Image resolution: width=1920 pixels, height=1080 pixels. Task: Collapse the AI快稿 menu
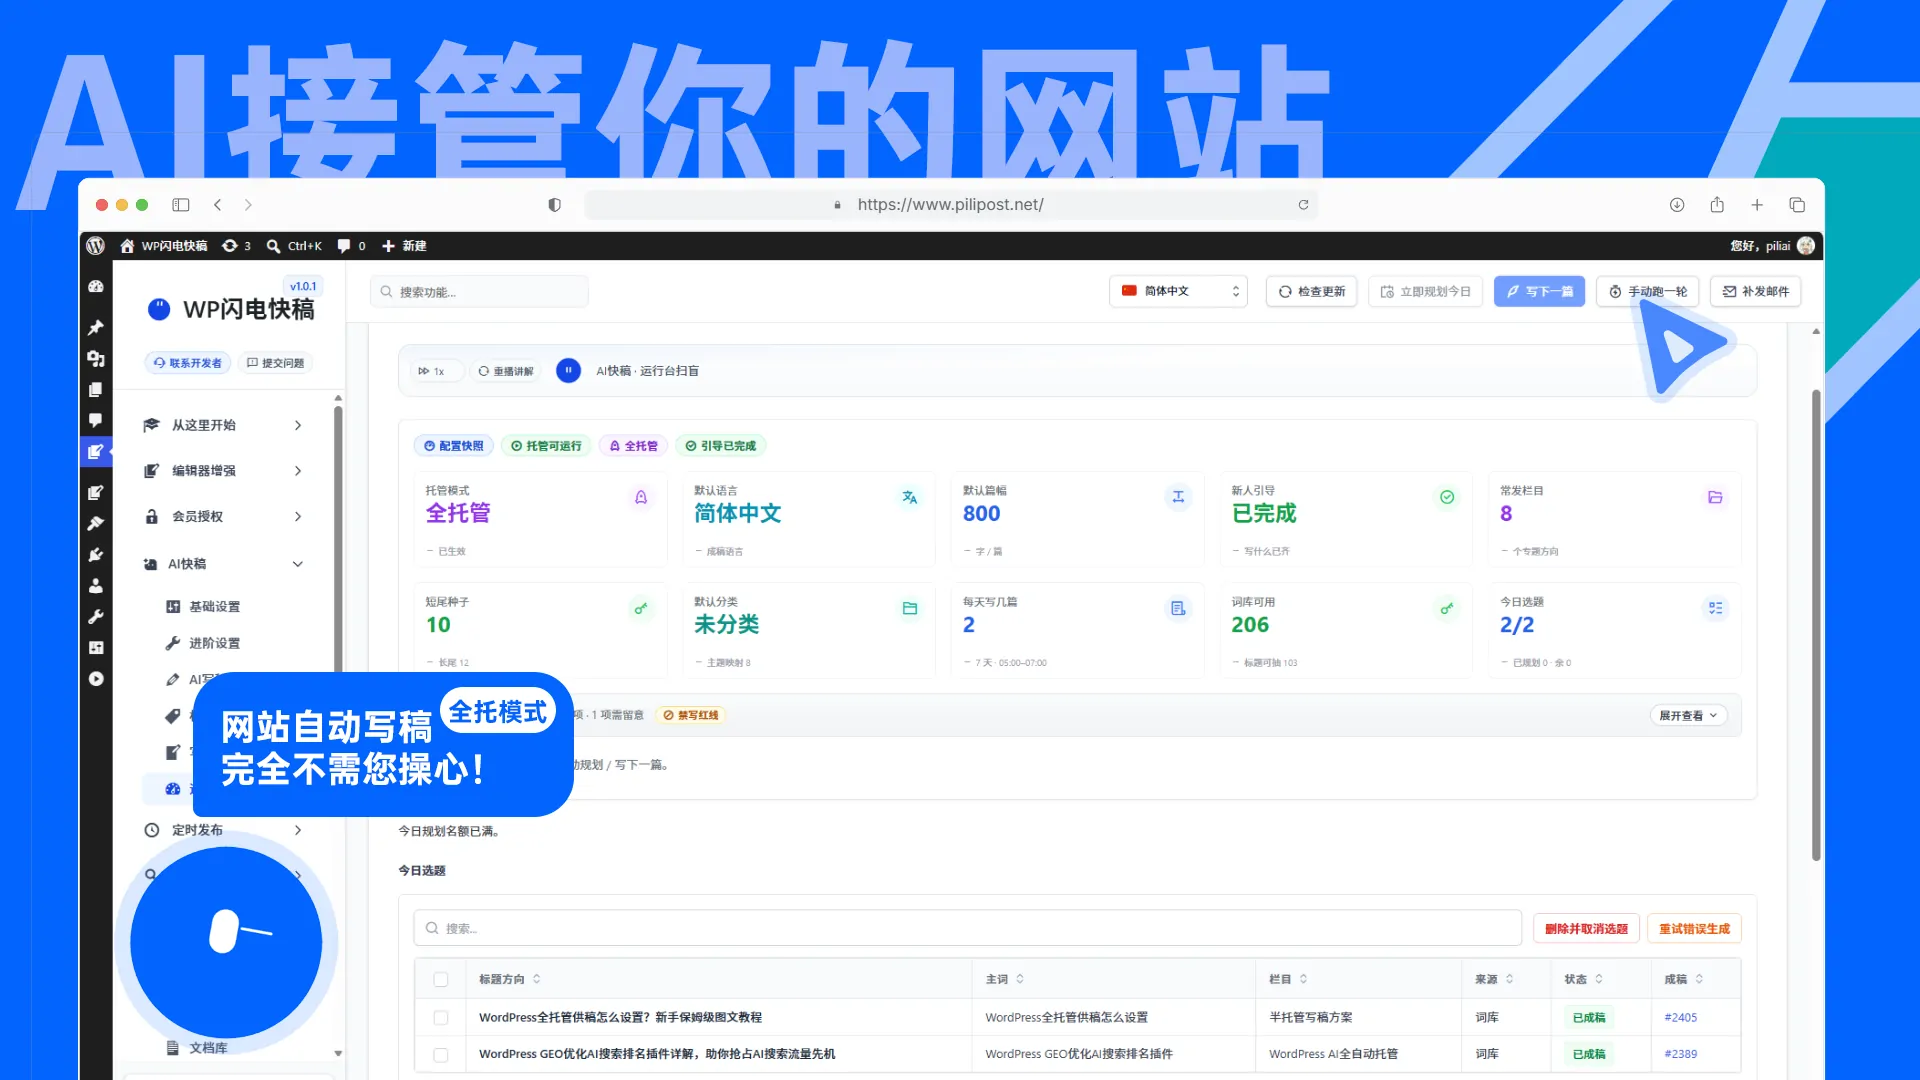[223, 564]
